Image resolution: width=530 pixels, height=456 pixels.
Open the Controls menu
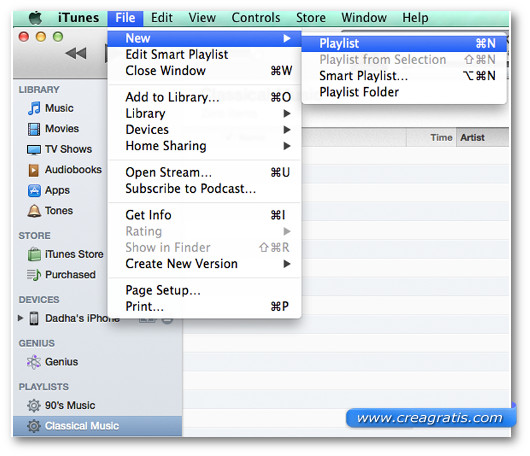pos(256,18)
